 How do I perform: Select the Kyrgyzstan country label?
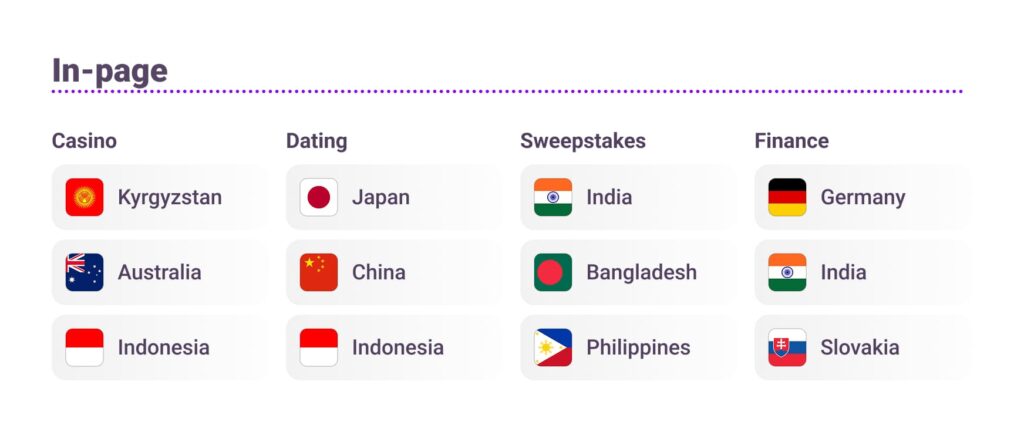pos(169,197)
